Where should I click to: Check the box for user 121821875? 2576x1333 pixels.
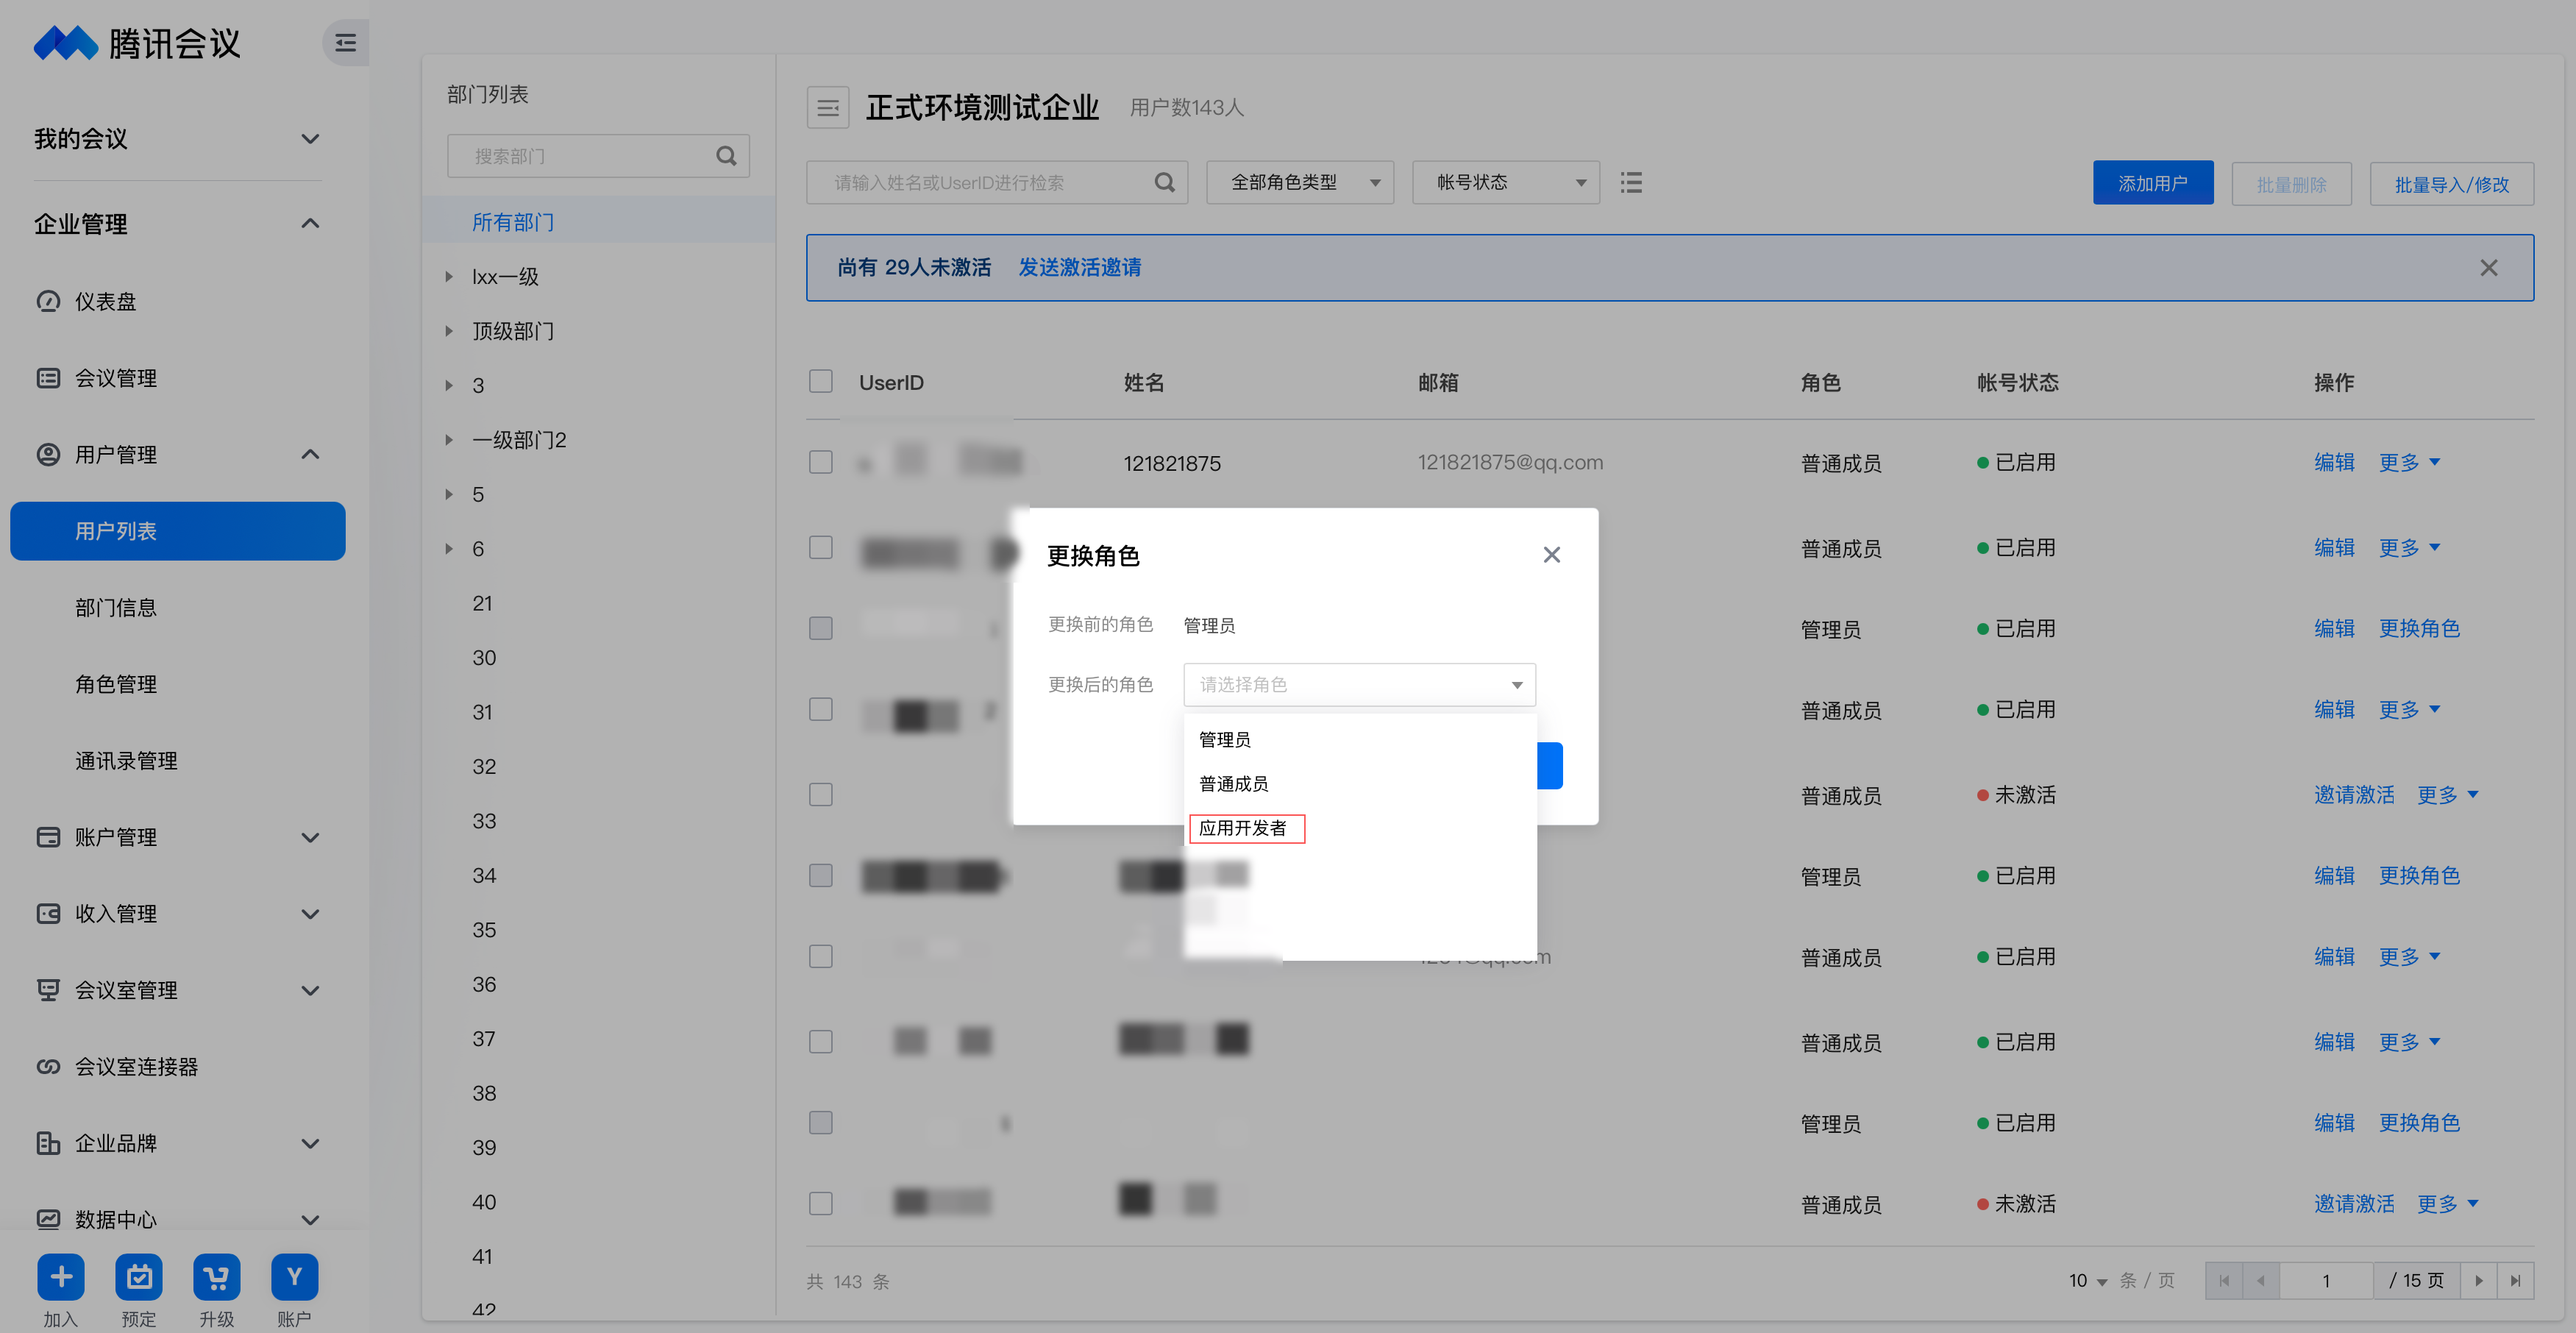820,462
